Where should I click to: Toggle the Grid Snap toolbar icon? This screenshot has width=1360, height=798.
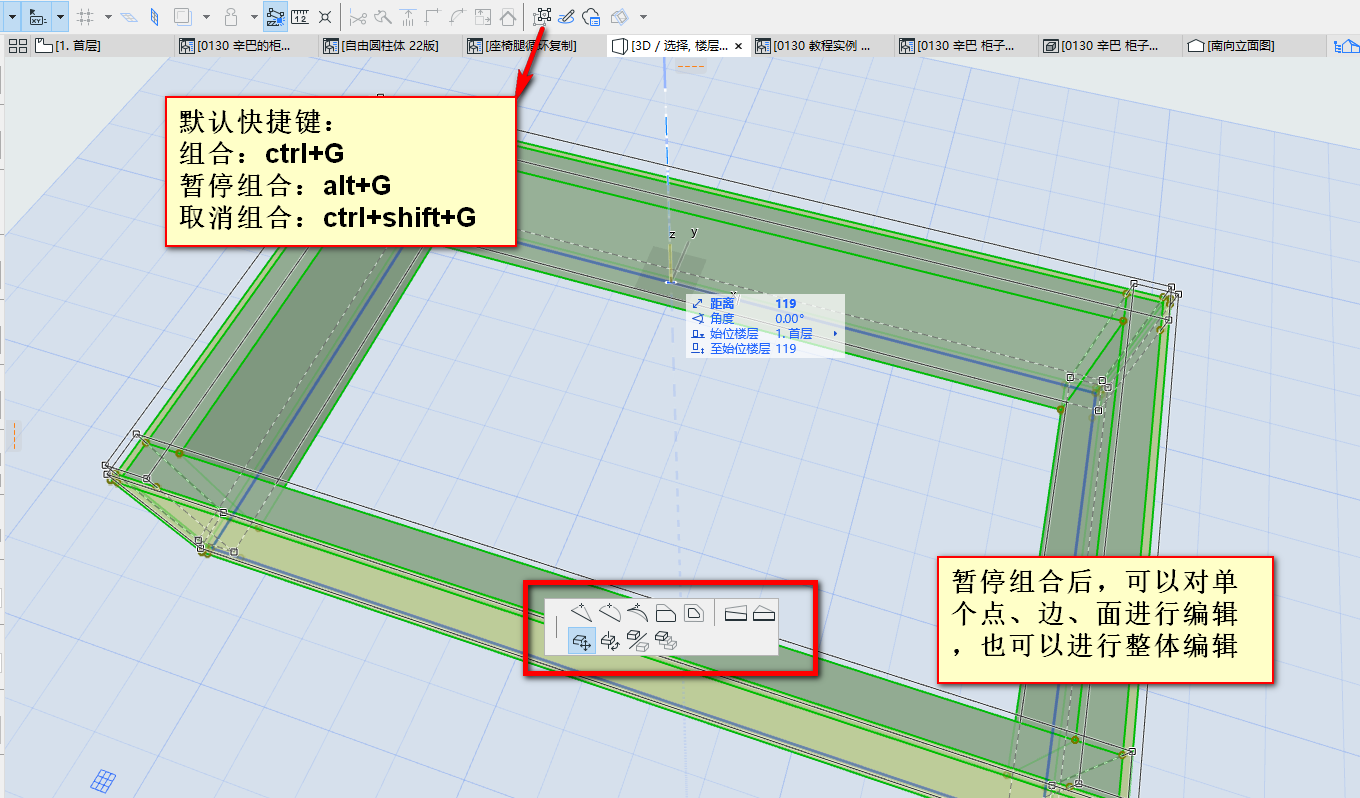point(85,17)
